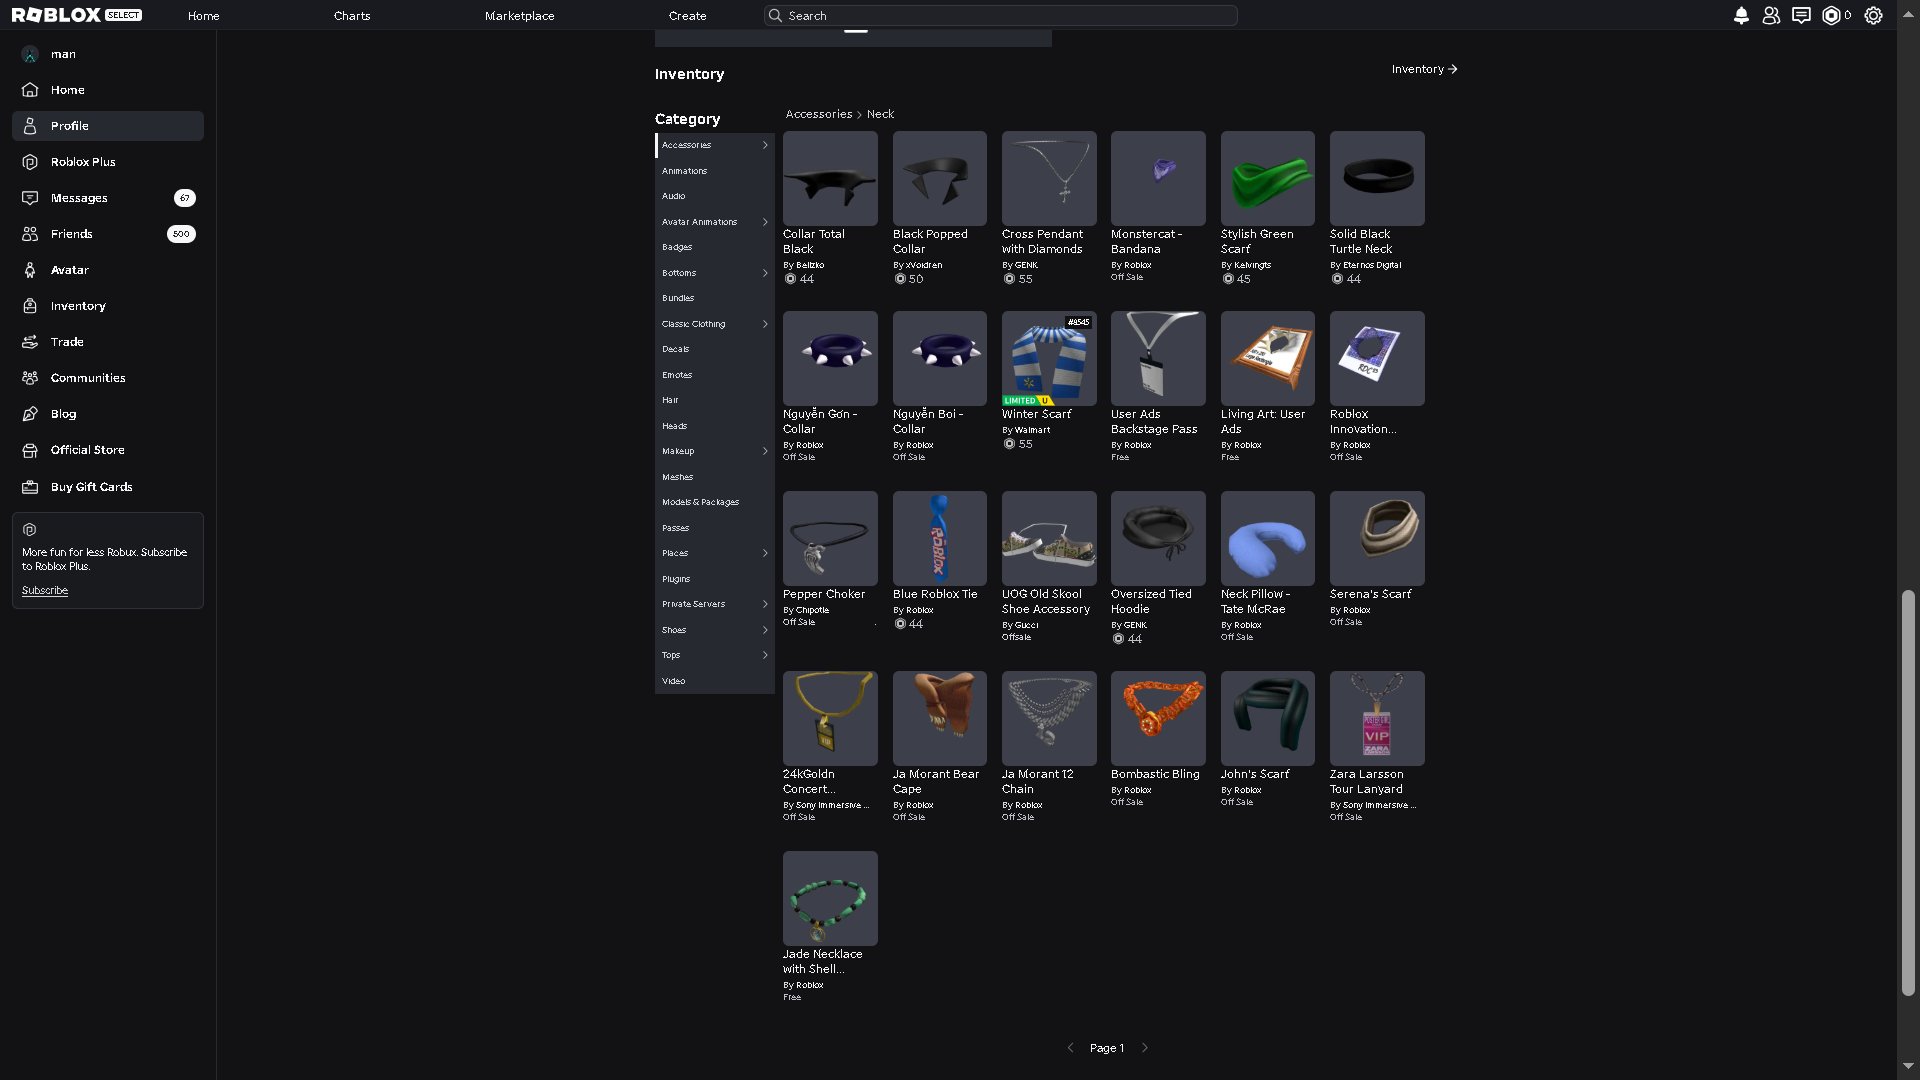This screenshot has width=1920, height=1080.
Task: Click the Trade icon in sidebar
Action: 30,342
